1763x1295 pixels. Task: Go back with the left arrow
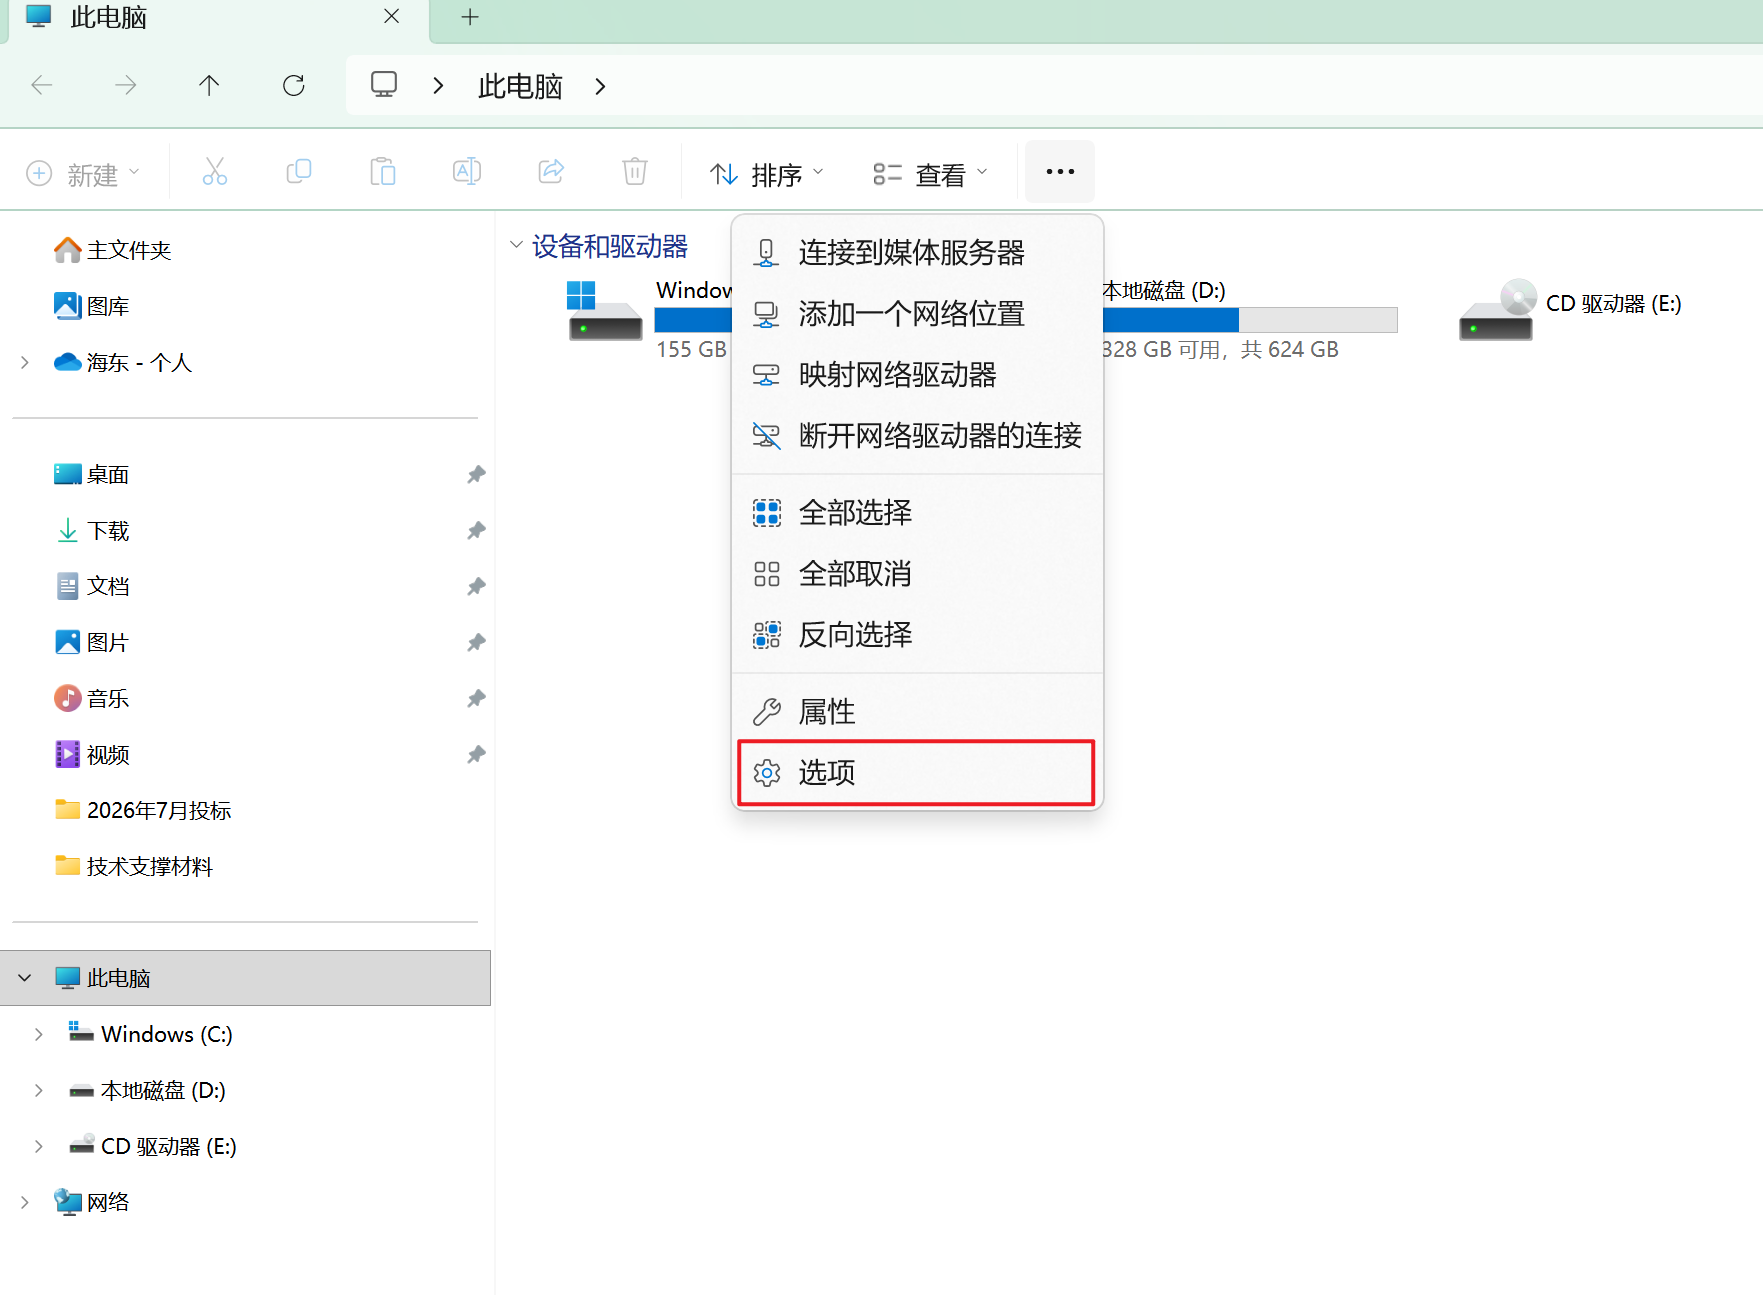point(42,86)
